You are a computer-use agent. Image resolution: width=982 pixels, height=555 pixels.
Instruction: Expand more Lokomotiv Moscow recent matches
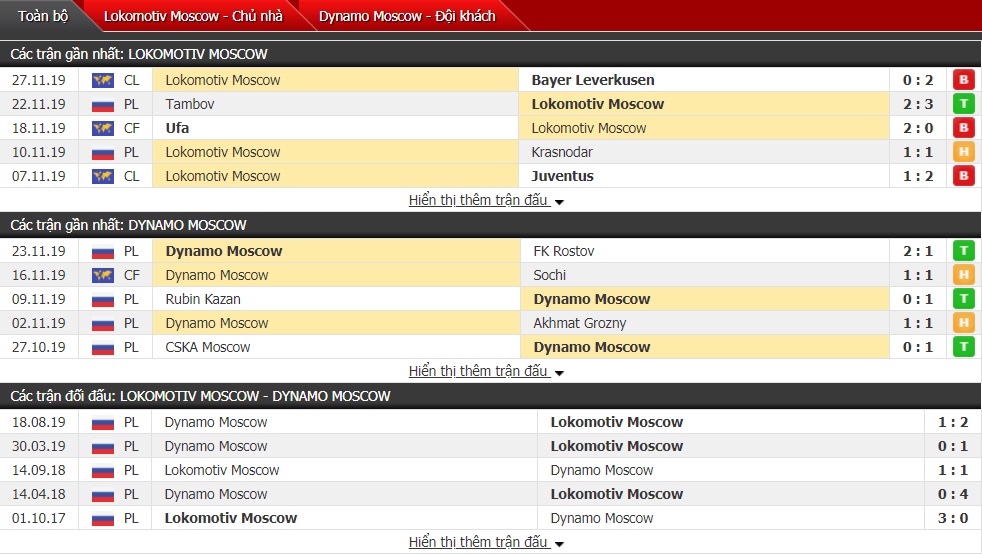tap(485, 200)
